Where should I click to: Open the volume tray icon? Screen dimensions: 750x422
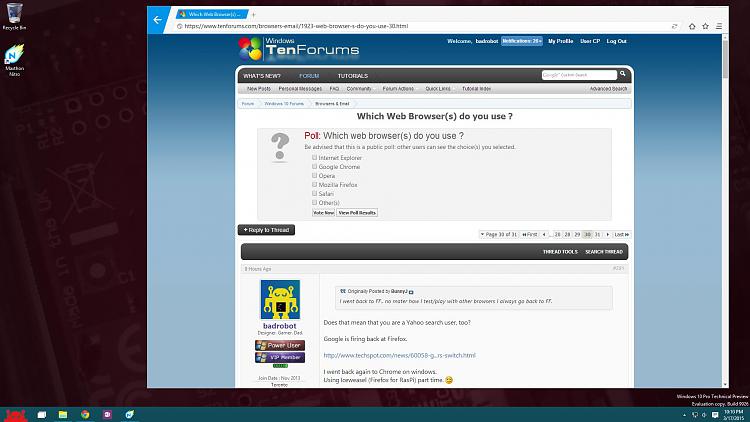tap(704, 415)
